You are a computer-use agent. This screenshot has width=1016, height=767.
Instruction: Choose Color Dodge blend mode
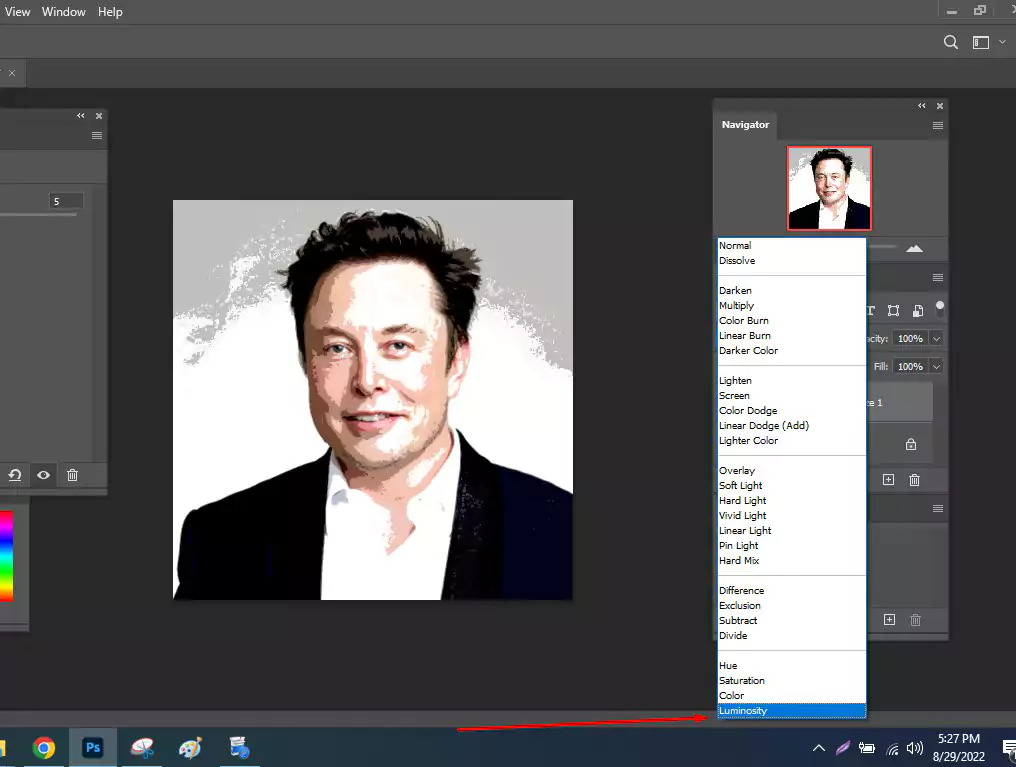[791, 410]
